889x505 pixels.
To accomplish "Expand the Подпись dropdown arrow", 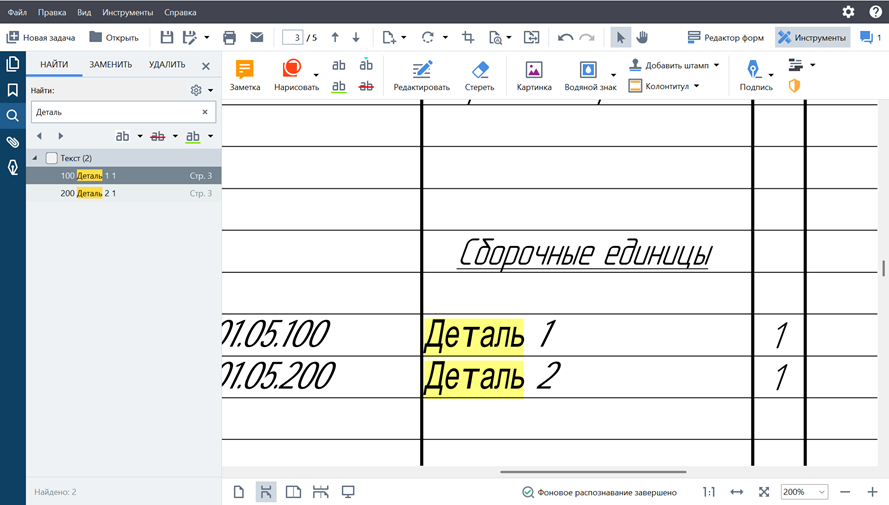I will coord(771,75).
